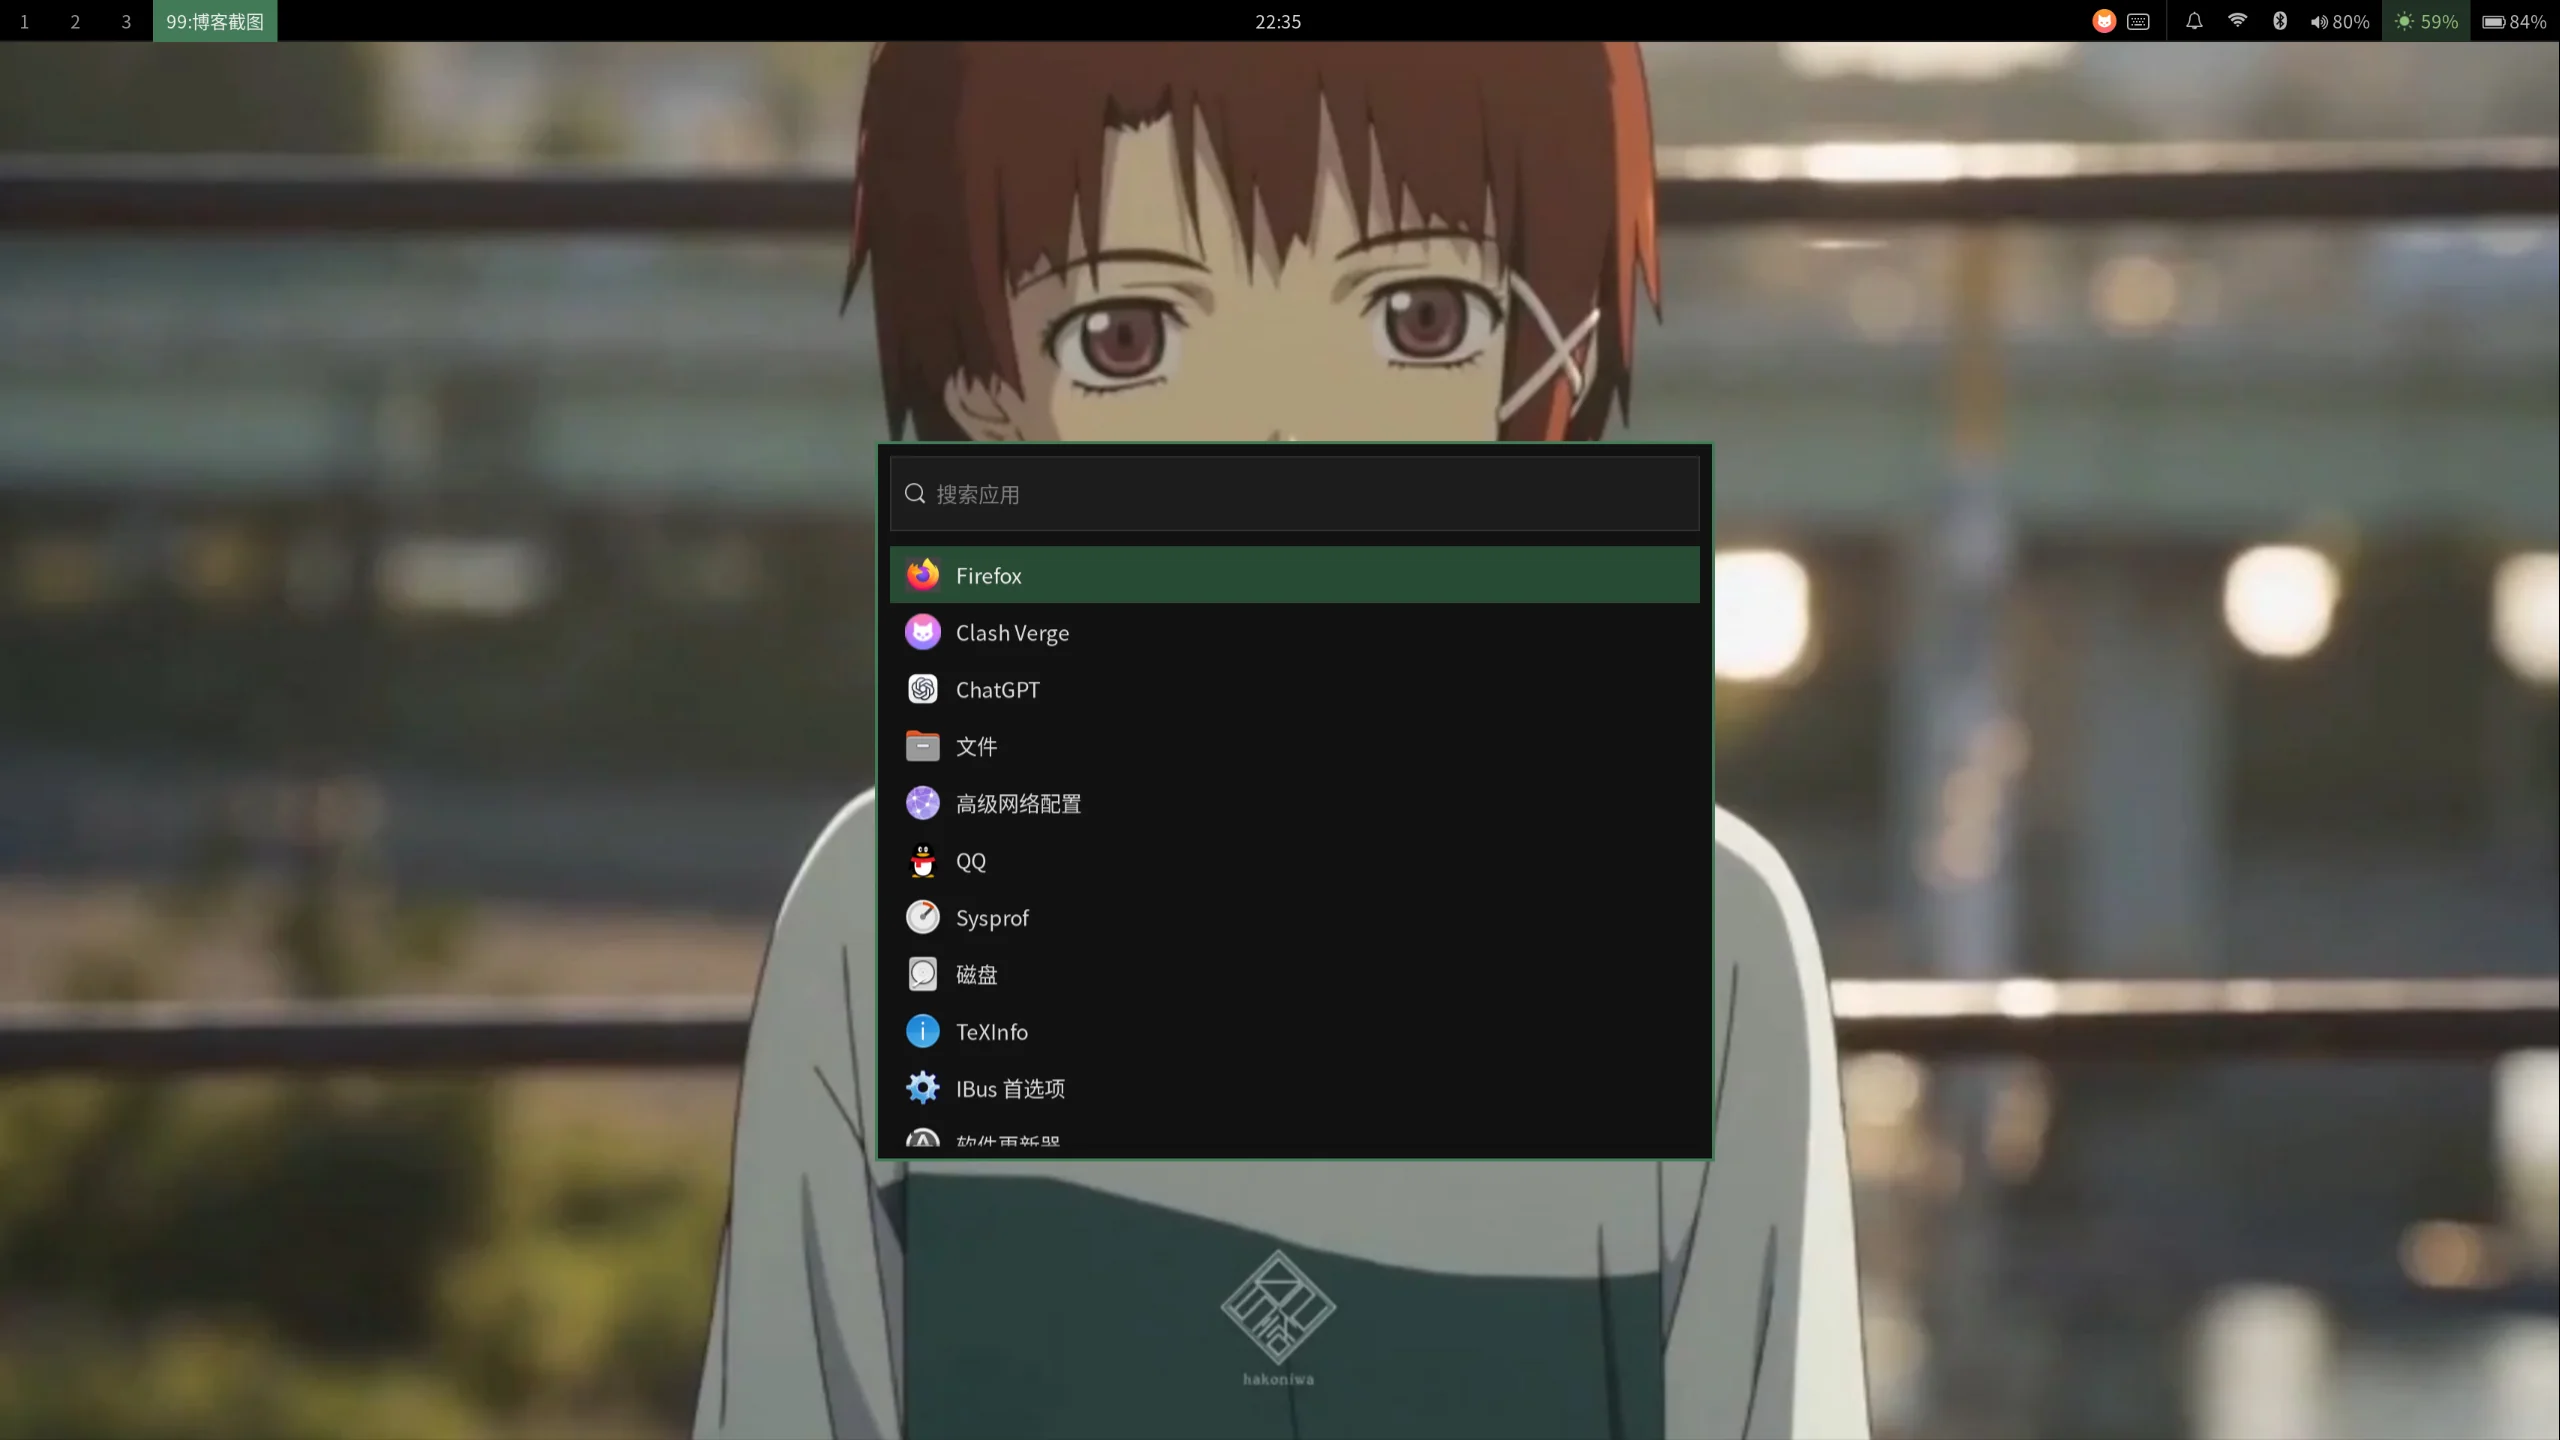Image resolution: width=2560 pixels, height=1440 pixels.
Task: Select the Sysprof entry label
Action: [x=992, y=918]
